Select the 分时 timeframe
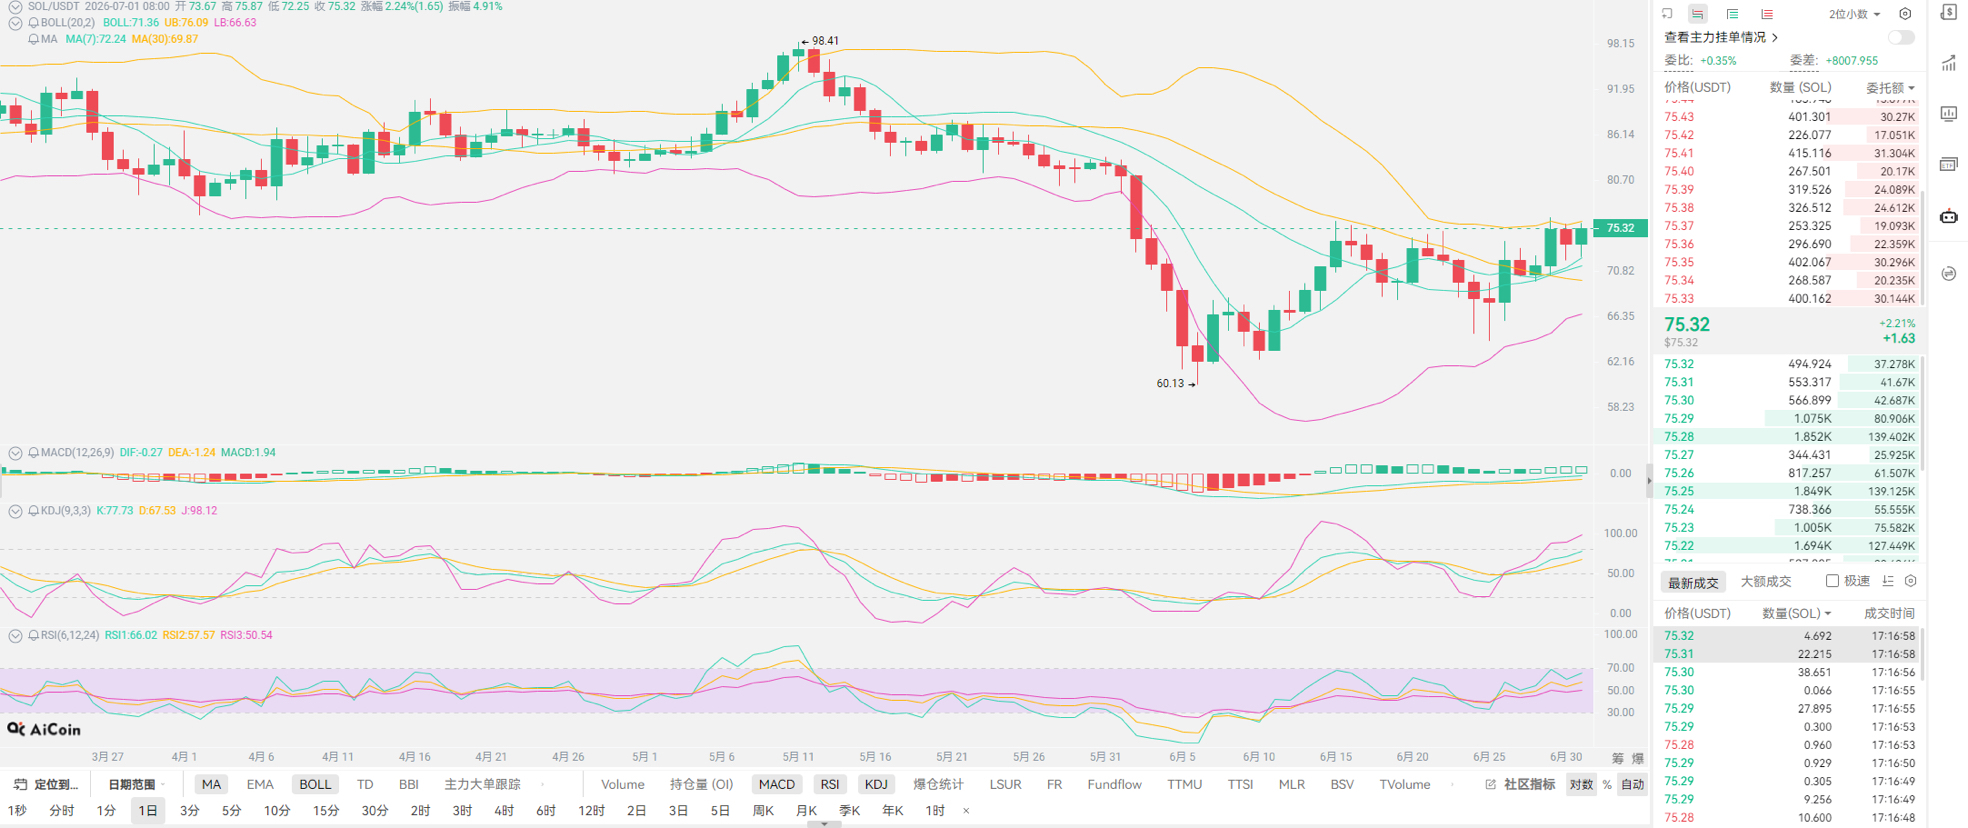 [x=61, y=811]
